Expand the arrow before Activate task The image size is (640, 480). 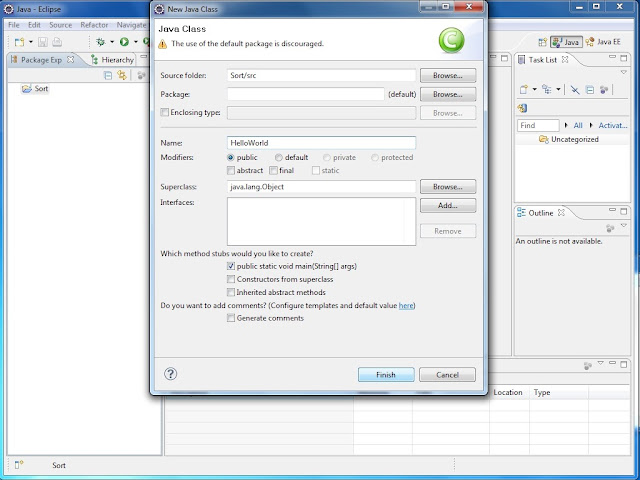(591, 125)
